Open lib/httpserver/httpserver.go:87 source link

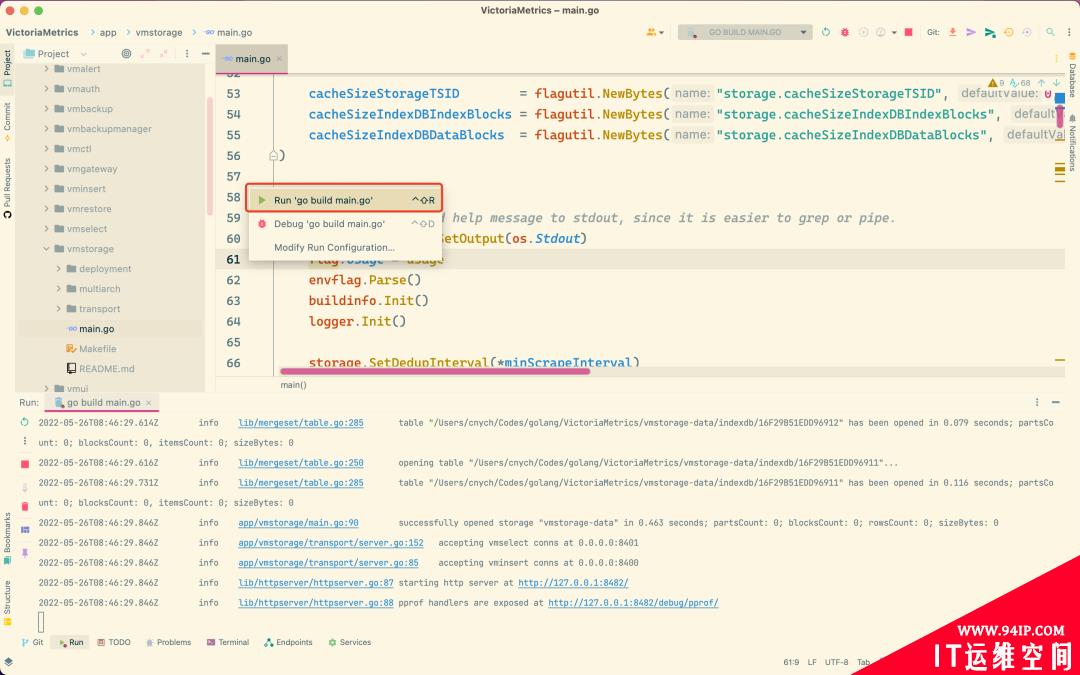tap(315, 583)
